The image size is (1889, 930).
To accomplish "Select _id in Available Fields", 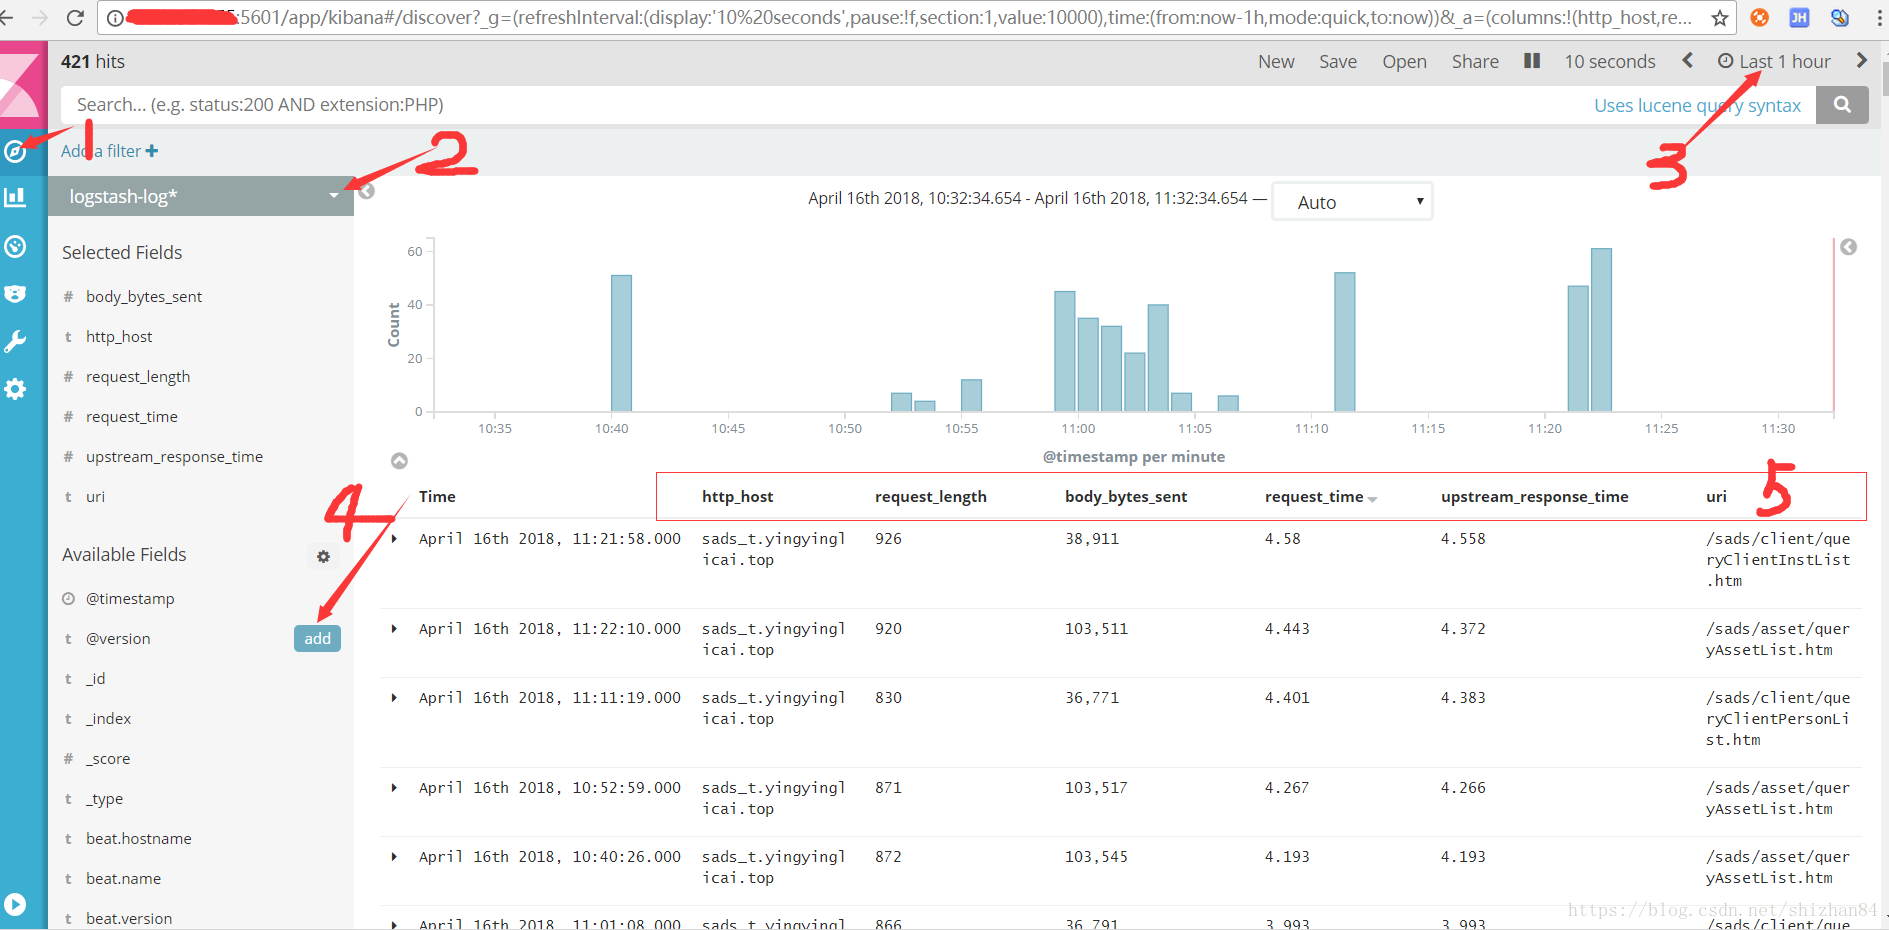I will [x=95, y=679].
